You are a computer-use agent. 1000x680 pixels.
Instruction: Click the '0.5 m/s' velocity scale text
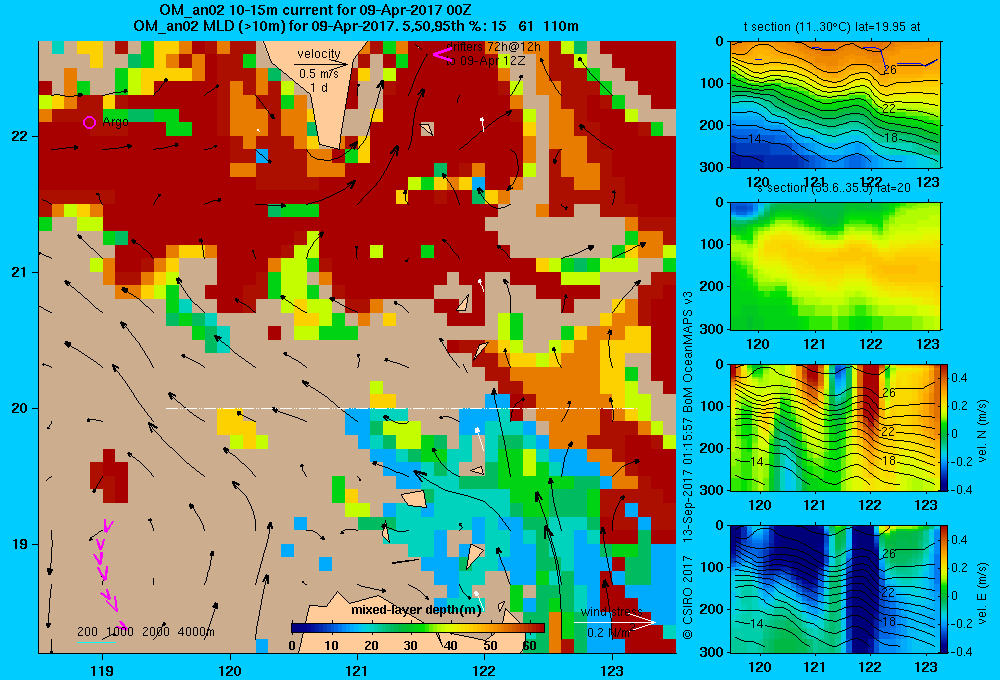pyautogui.click(x=319, y=74)
